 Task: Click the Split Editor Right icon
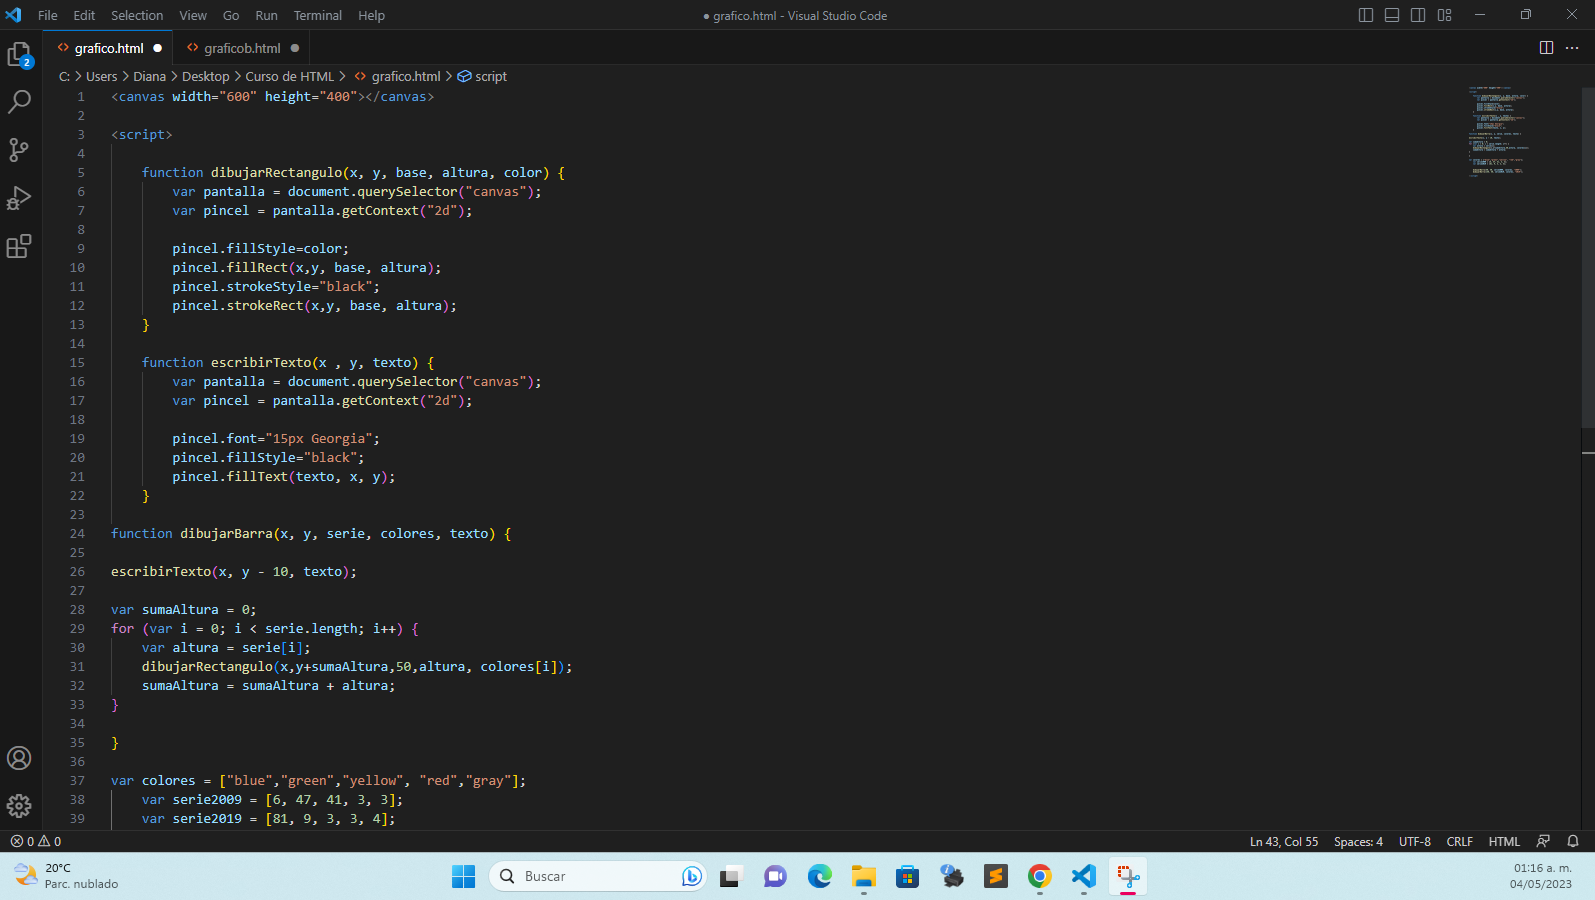[1546, 48]
